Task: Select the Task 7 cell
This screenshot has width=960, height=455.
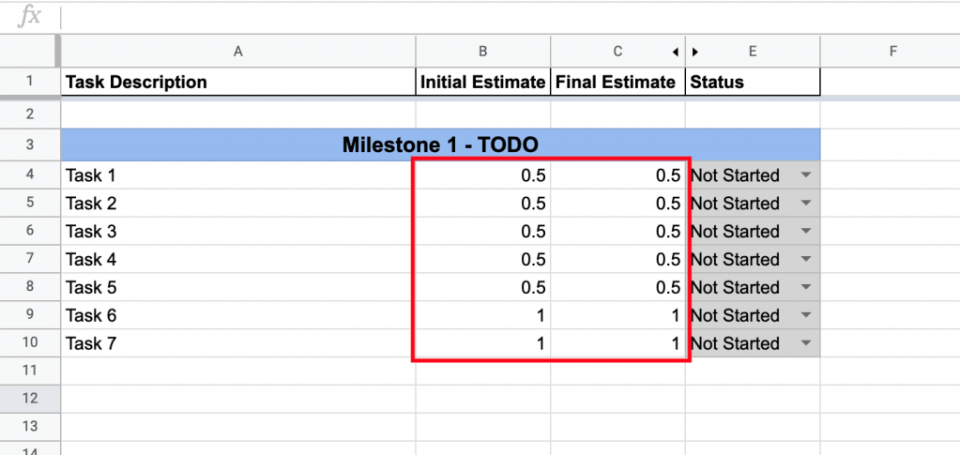Action: point(238,344)
